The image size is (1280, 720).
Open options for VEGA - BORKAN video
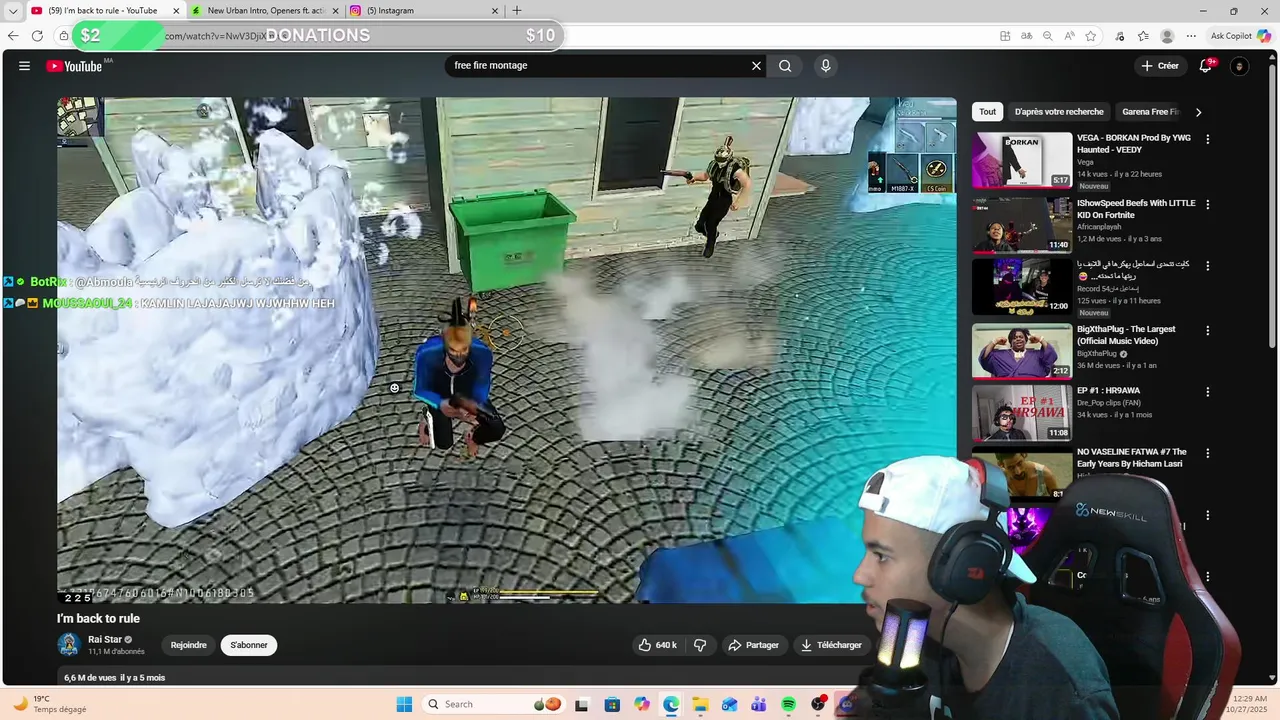1208,139
